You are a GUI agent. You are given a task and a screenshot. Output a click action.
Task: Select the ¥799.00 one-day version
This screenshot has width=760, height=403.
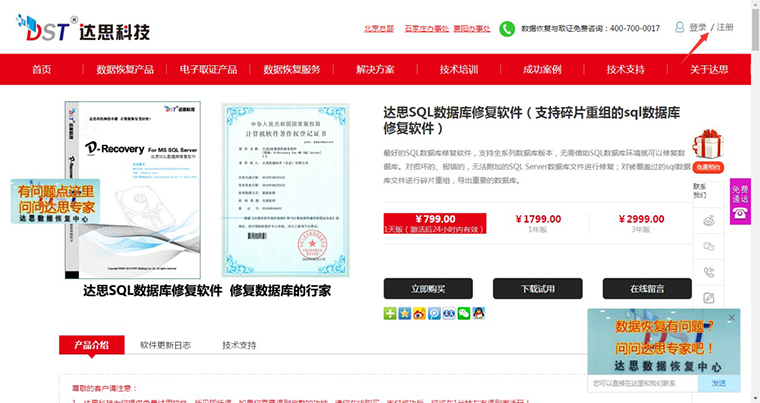[434, 223]
